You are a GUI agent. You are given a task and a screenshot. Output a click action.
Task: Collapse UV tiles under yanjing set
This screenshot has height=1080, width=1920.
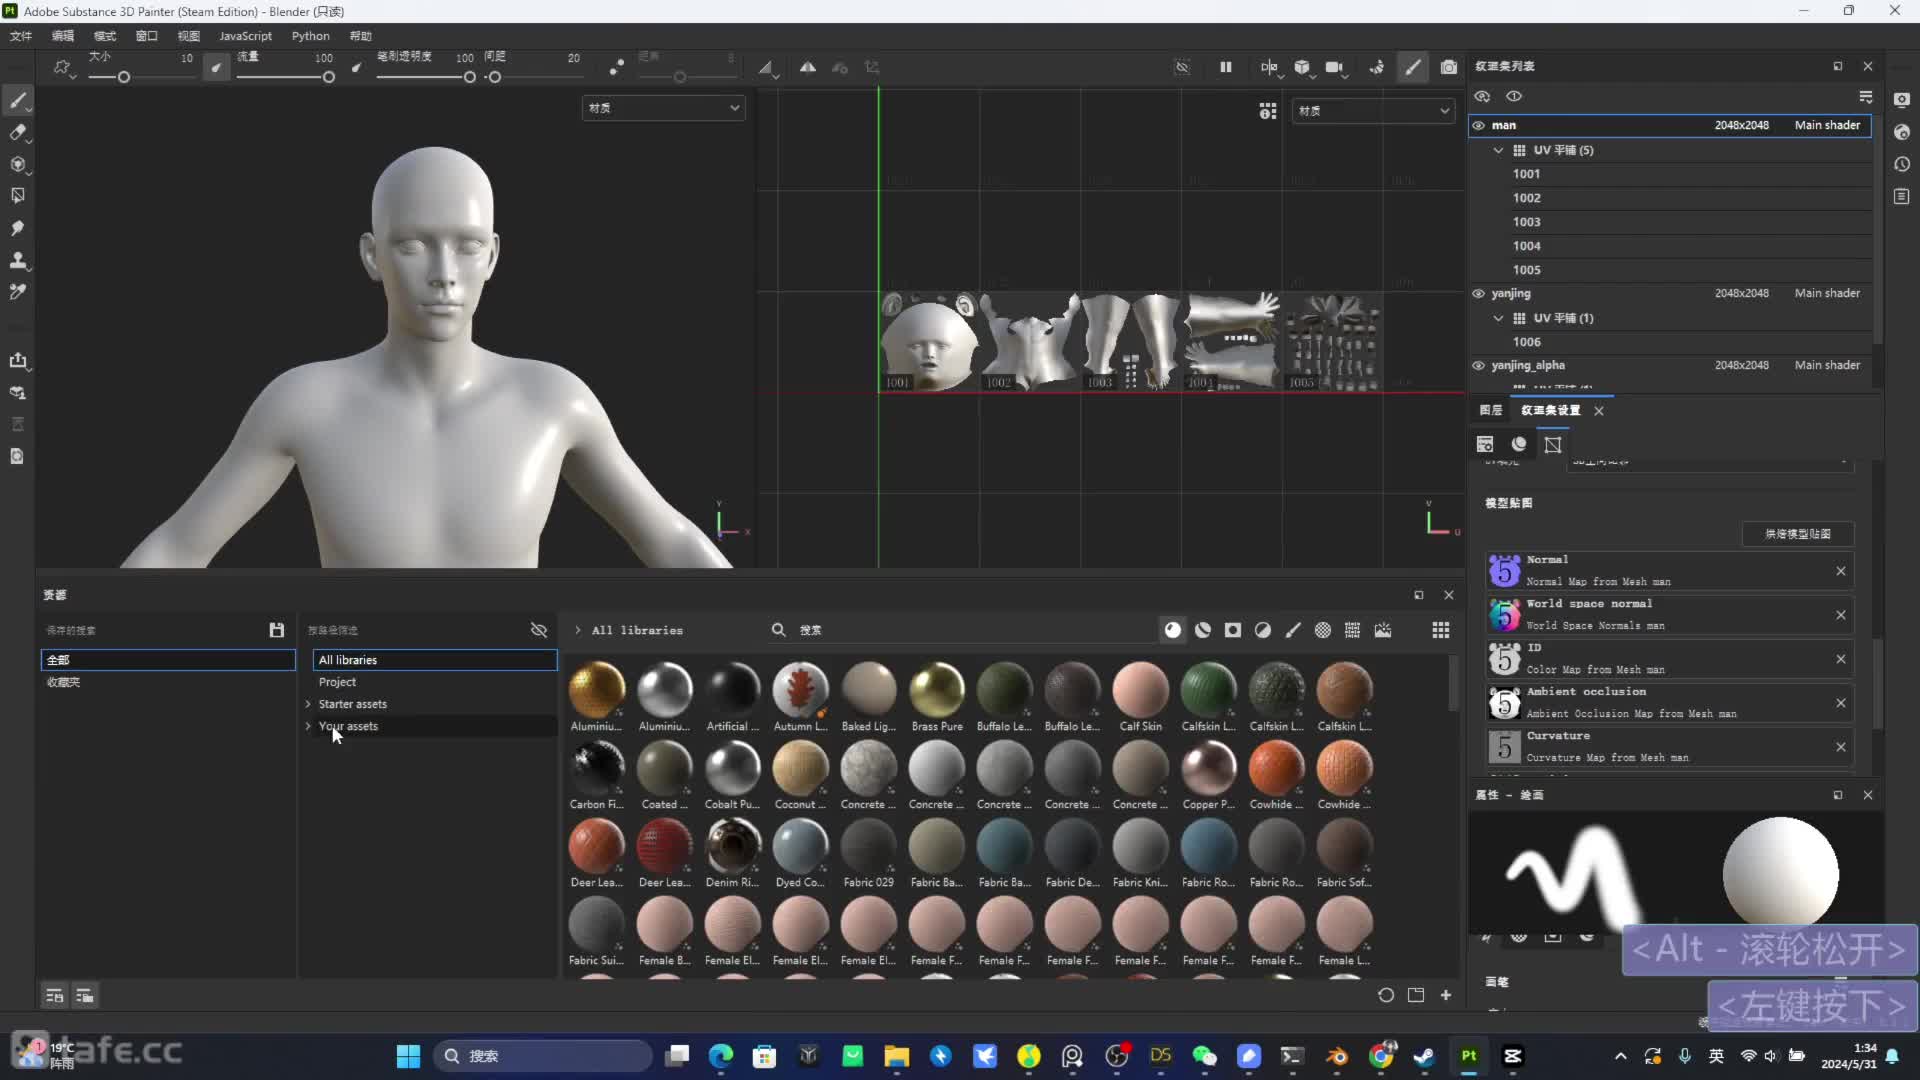(x=1498, y=318)
